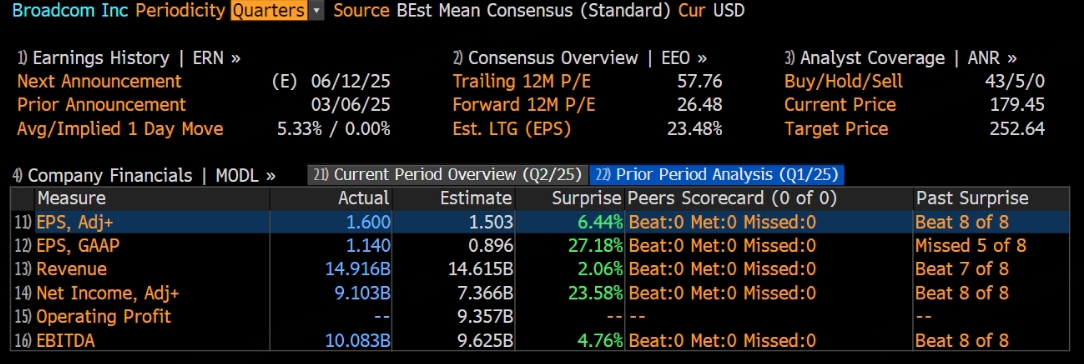Switch to Current Period Overview (Q2/25) tab
The image size is (1084, 364).
click(x=448, y=175)
